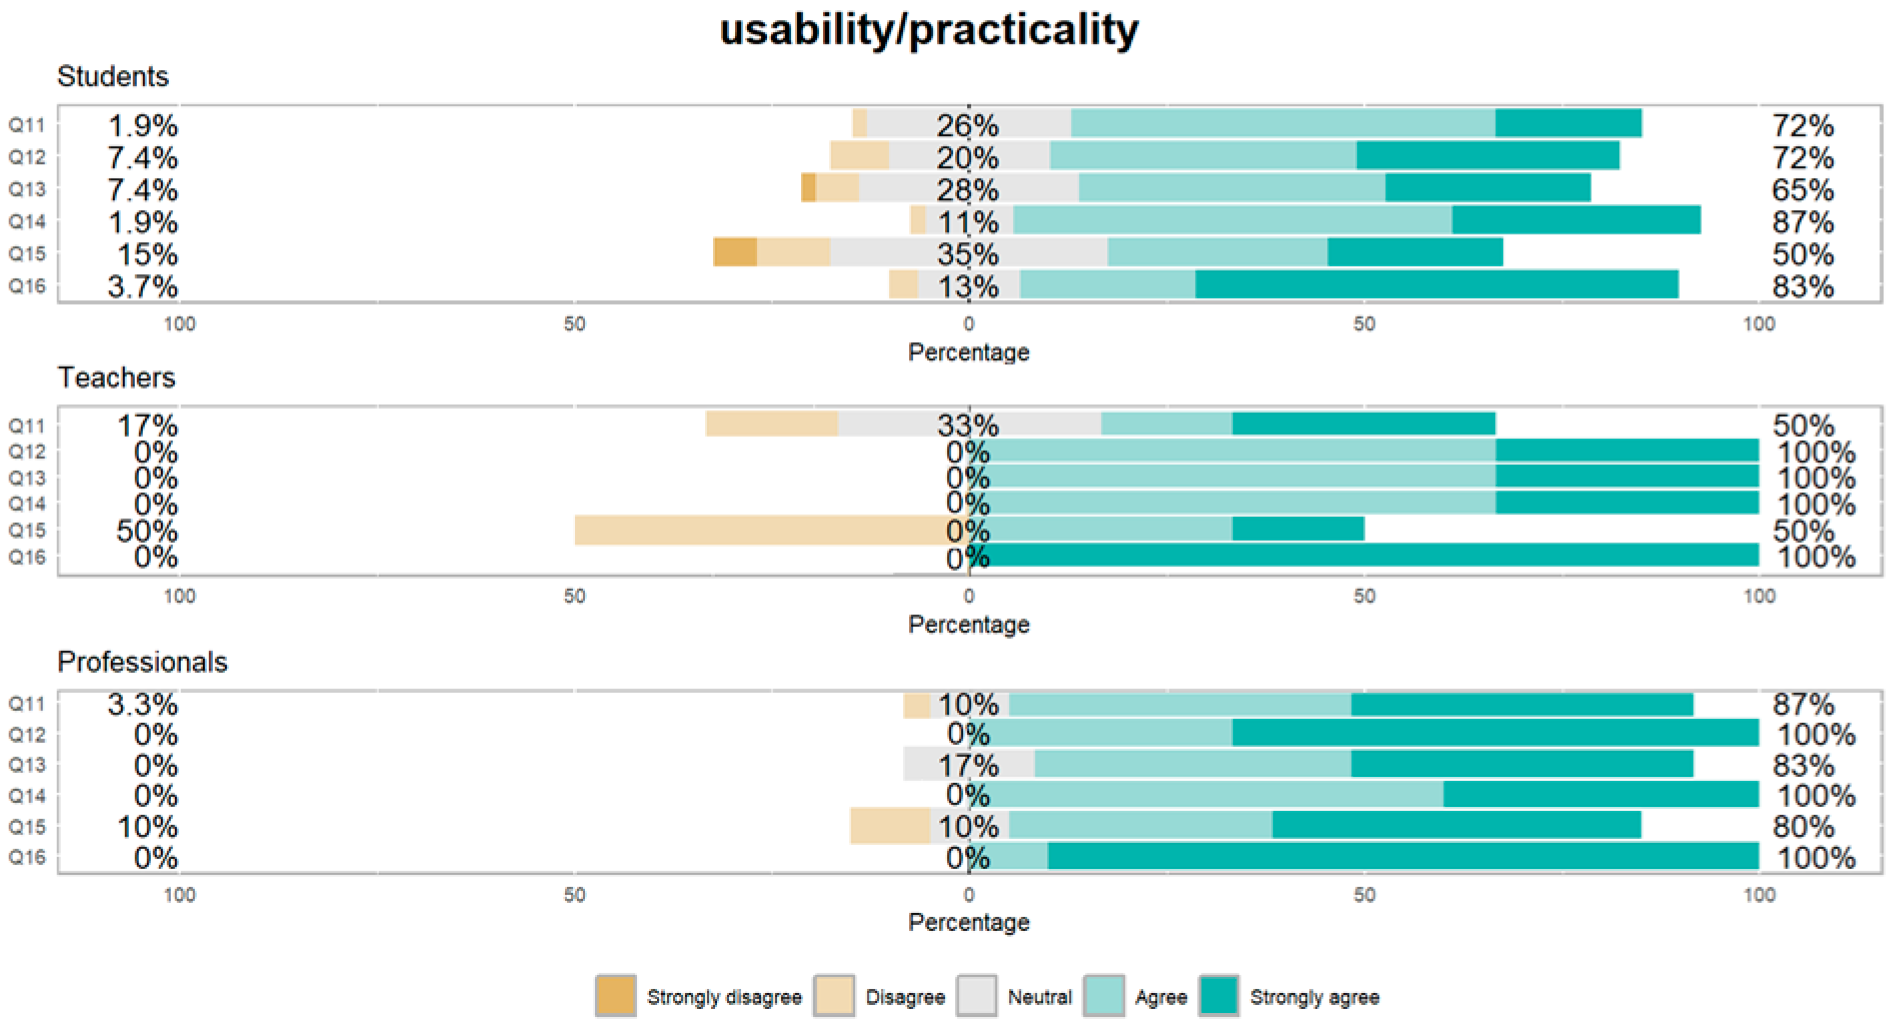The height and width of the screenshot is (1030, 1895).
Task: Click the 87% label for Students Q14
Action: 1802,222
